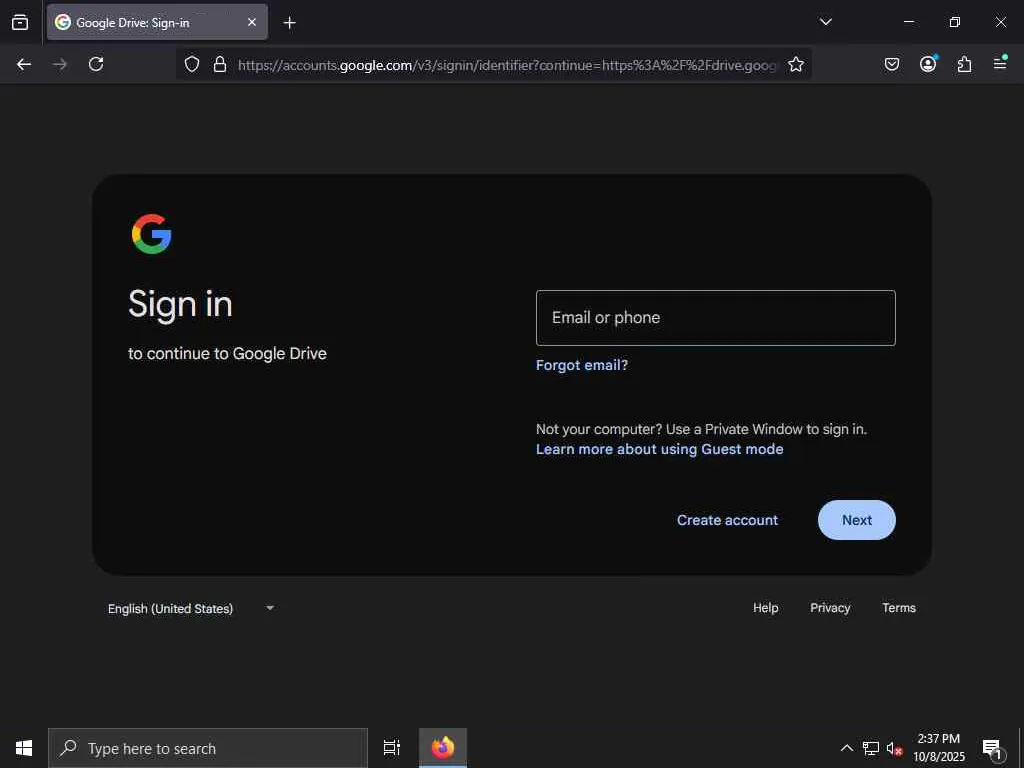The image size is (1024, 768).
Task: Open Task View on taskbar
Action: [x=392, y=748]
